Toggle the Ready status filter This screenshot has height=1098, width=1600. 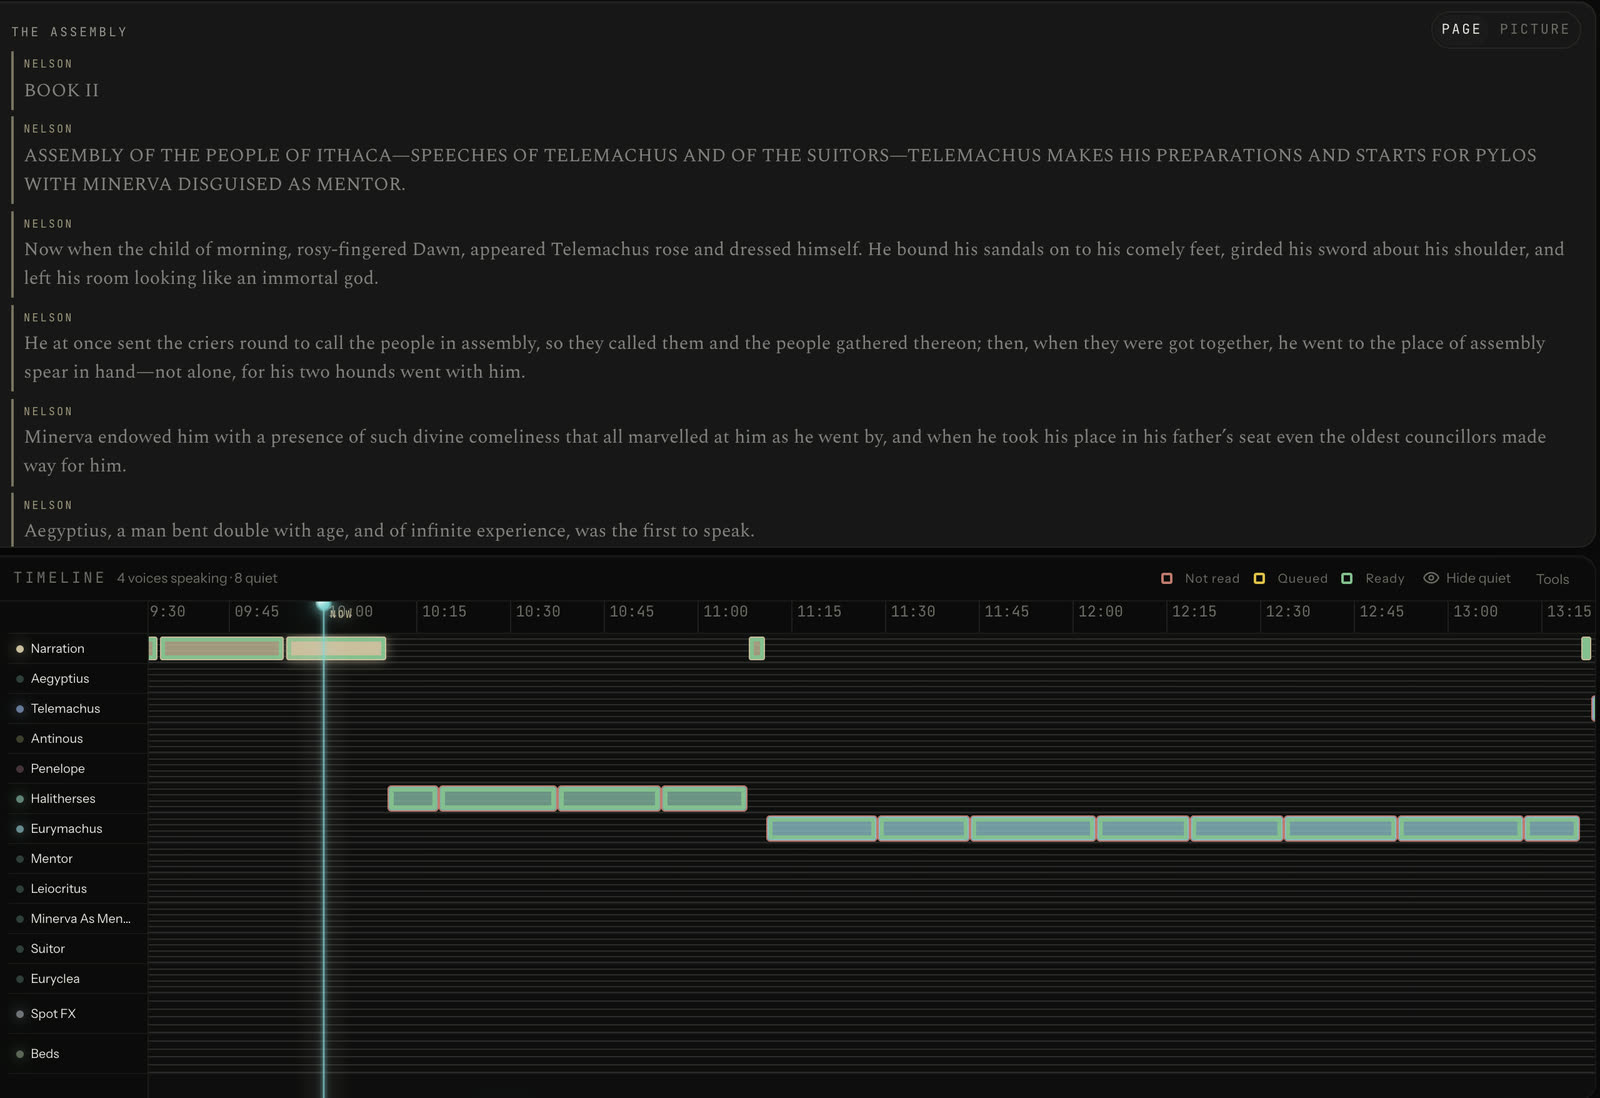click(1373, 578)
